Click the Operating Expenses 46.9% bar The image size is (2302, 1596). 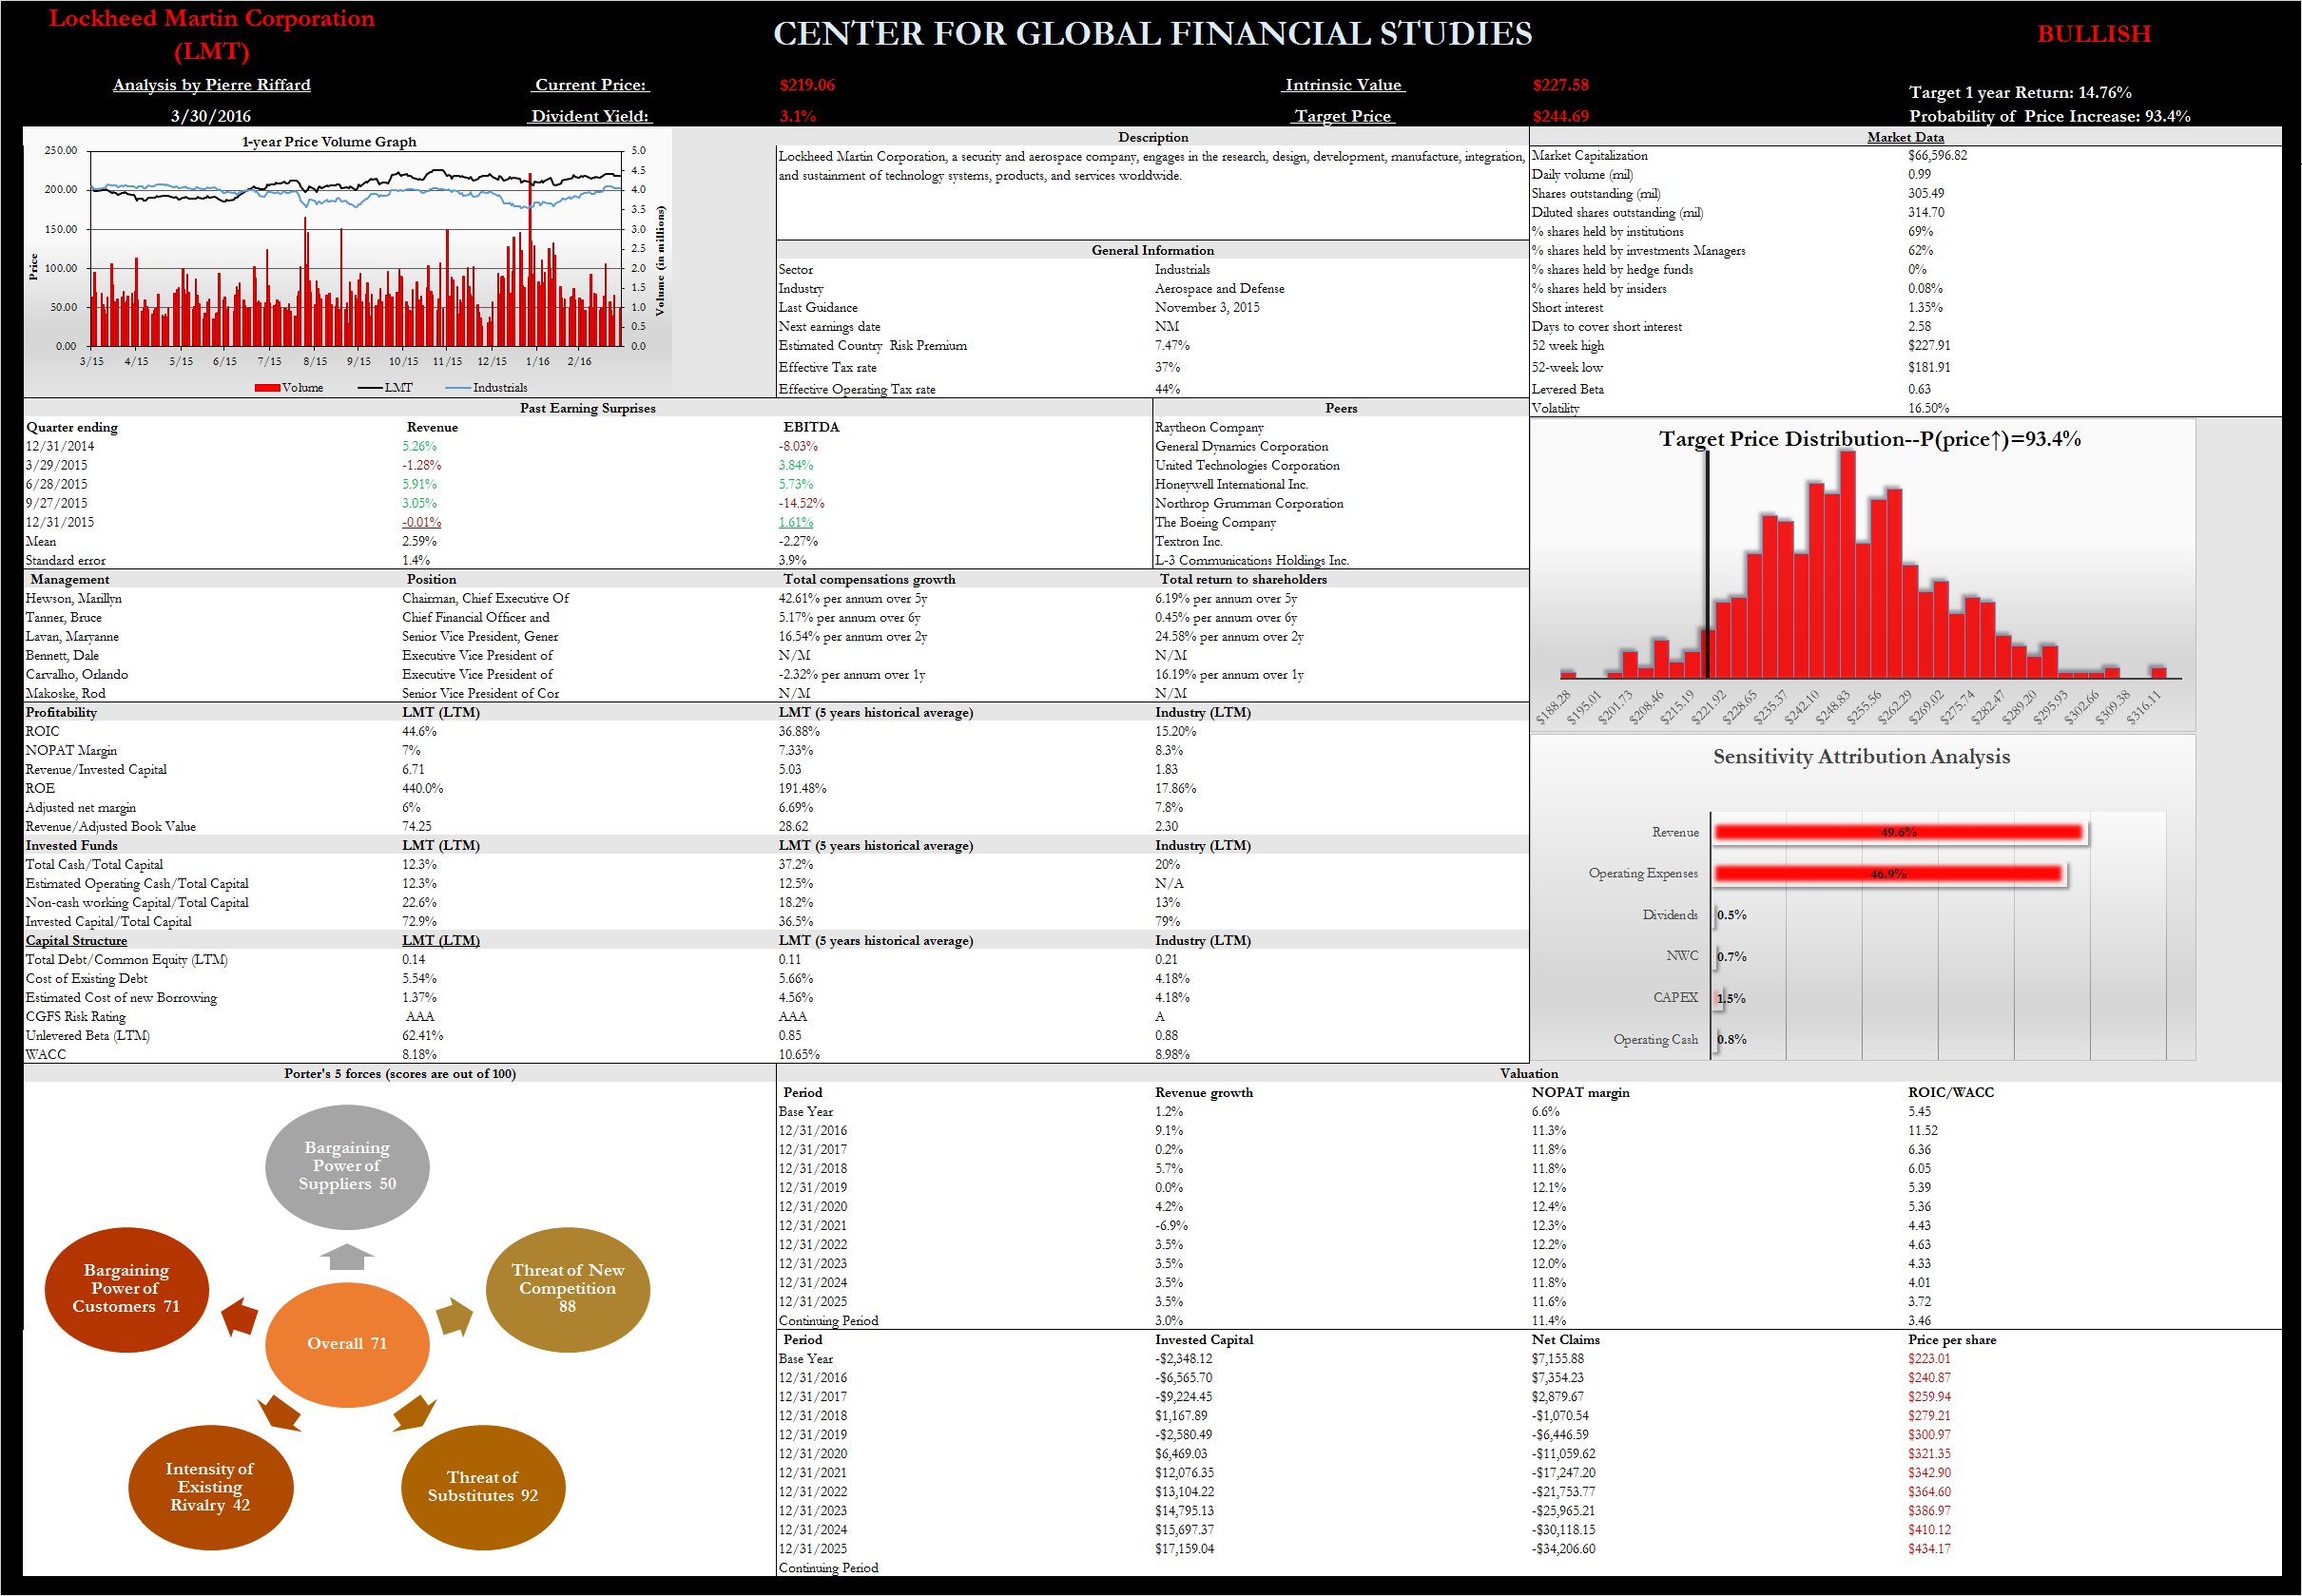[1888, 874]
